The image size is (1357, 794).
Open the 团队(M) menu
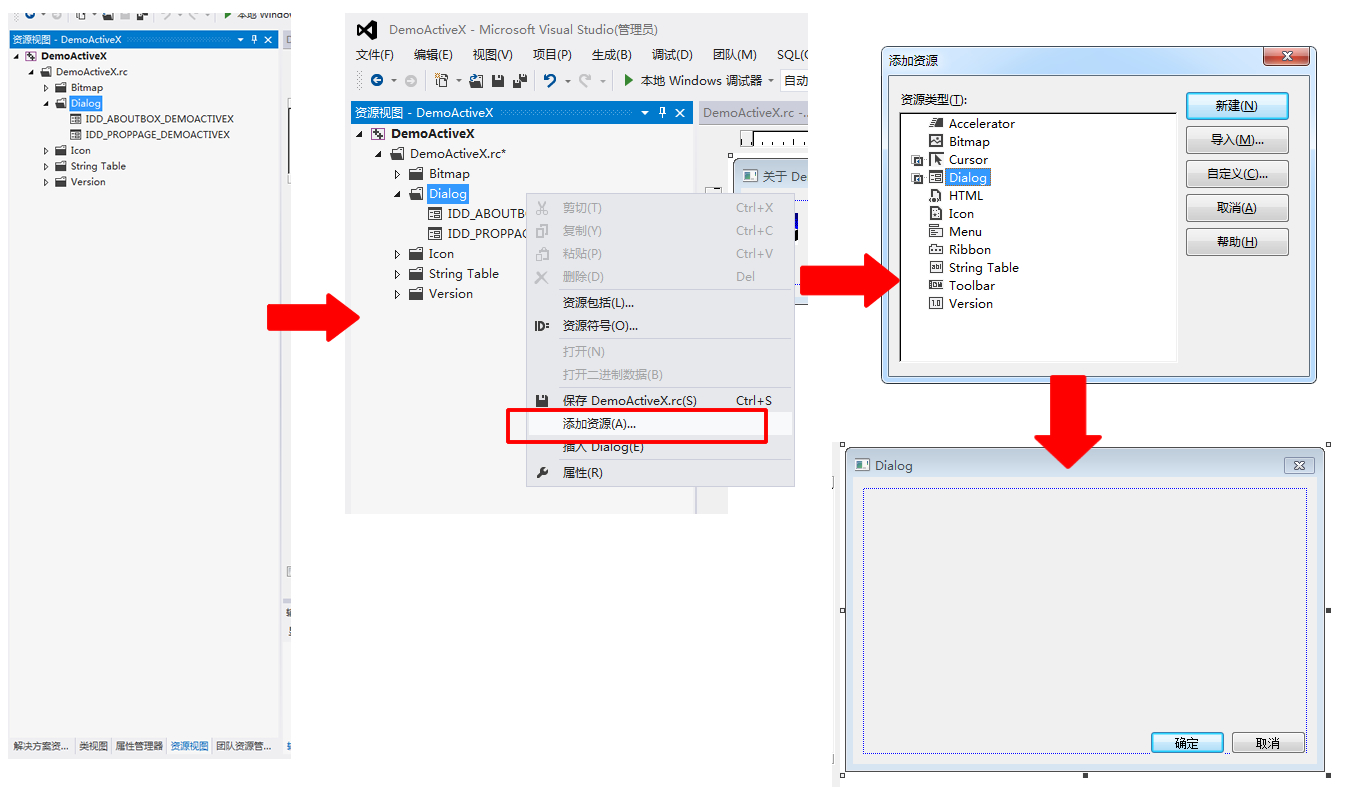(x=735, y=55)
